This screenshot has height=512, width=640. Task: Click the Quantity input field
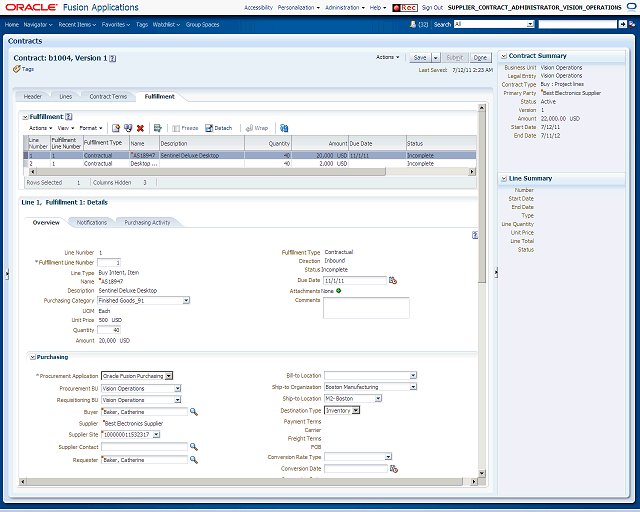pyautogui.click(x=109, y=330)
